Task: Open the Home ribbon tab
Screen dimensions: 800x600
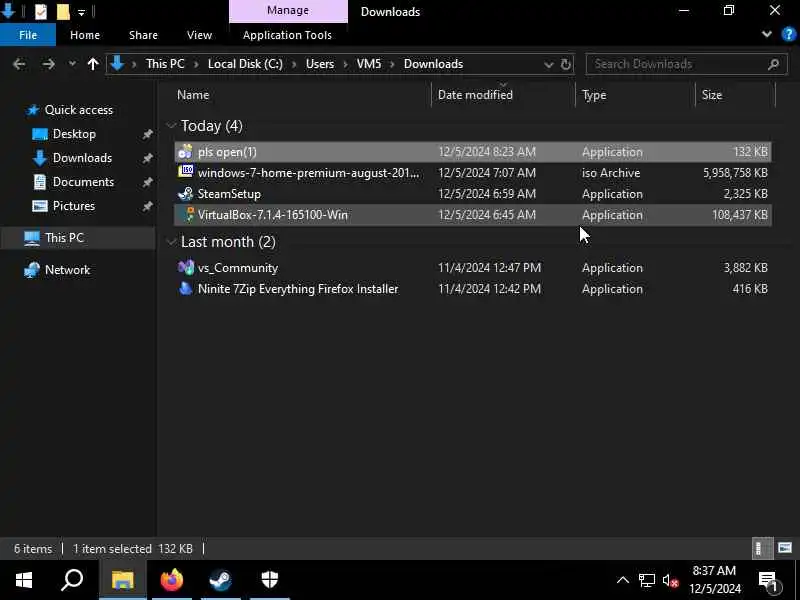Action: click(x=85, y=35)
